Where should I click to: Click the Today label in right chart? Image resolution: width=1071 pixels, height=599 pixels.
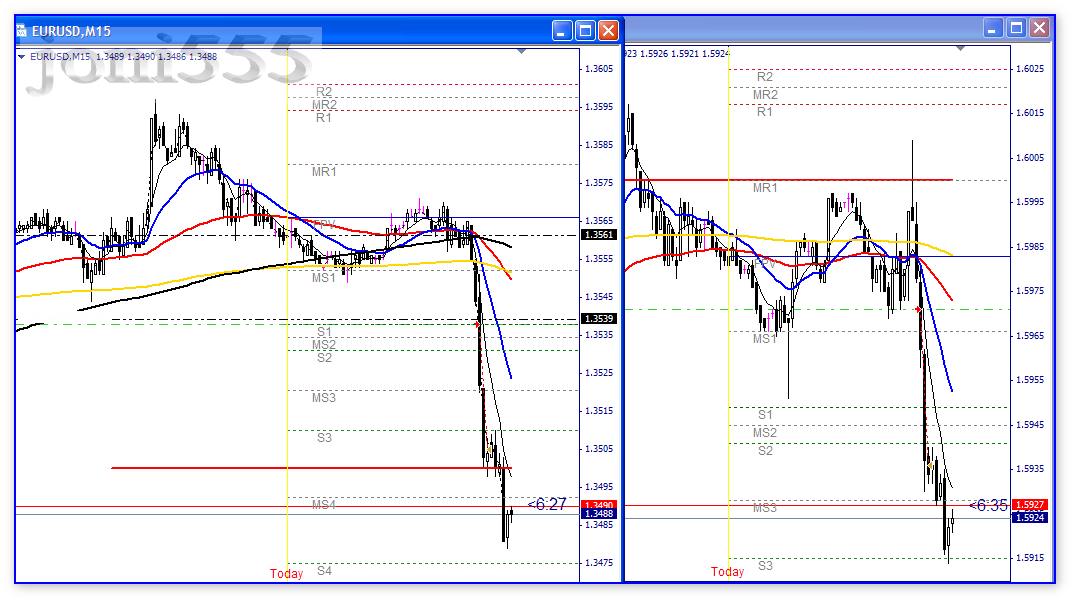[727, 572]
